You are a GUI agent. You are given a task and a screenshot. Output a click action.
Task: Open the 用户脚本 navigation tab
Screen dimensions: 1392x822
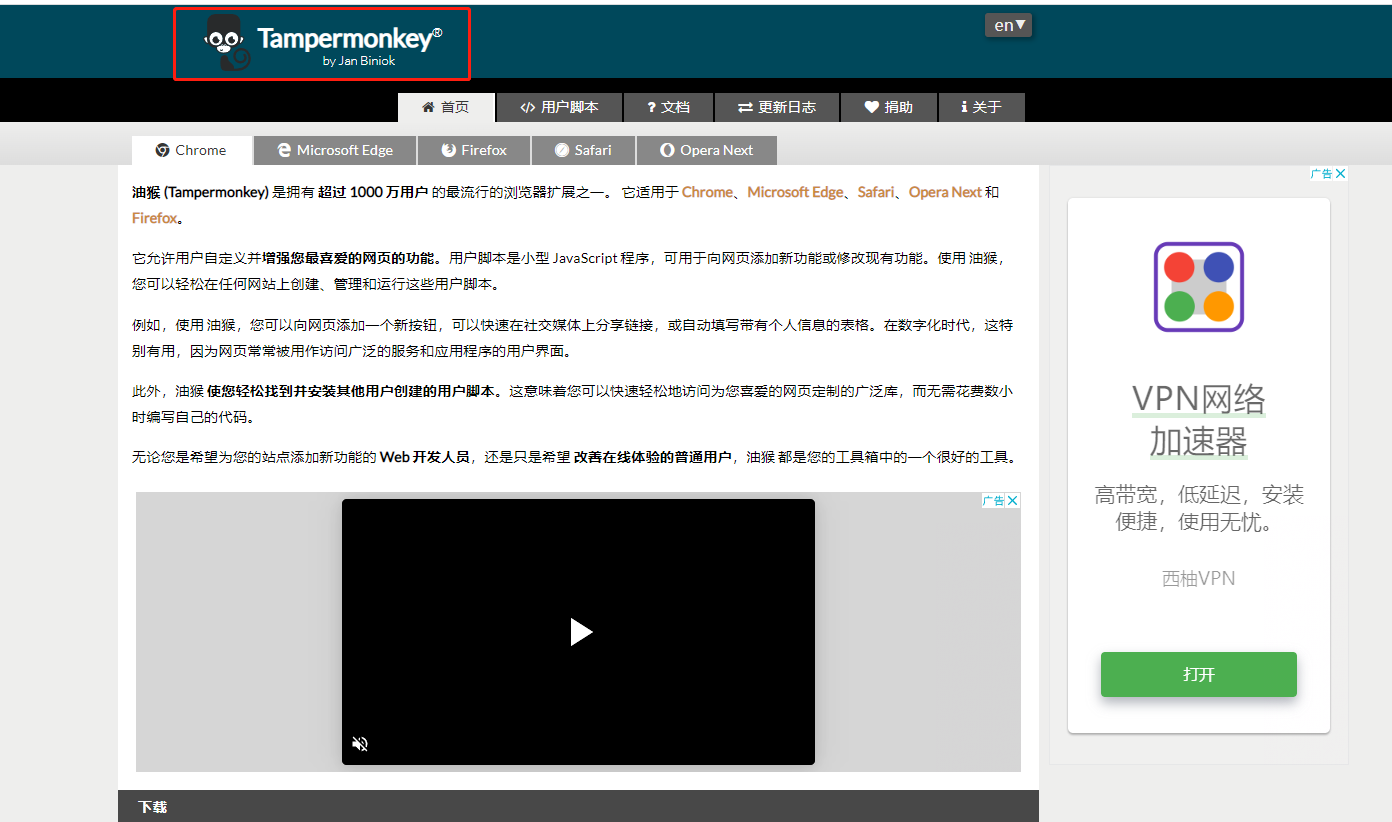point(560,107)
